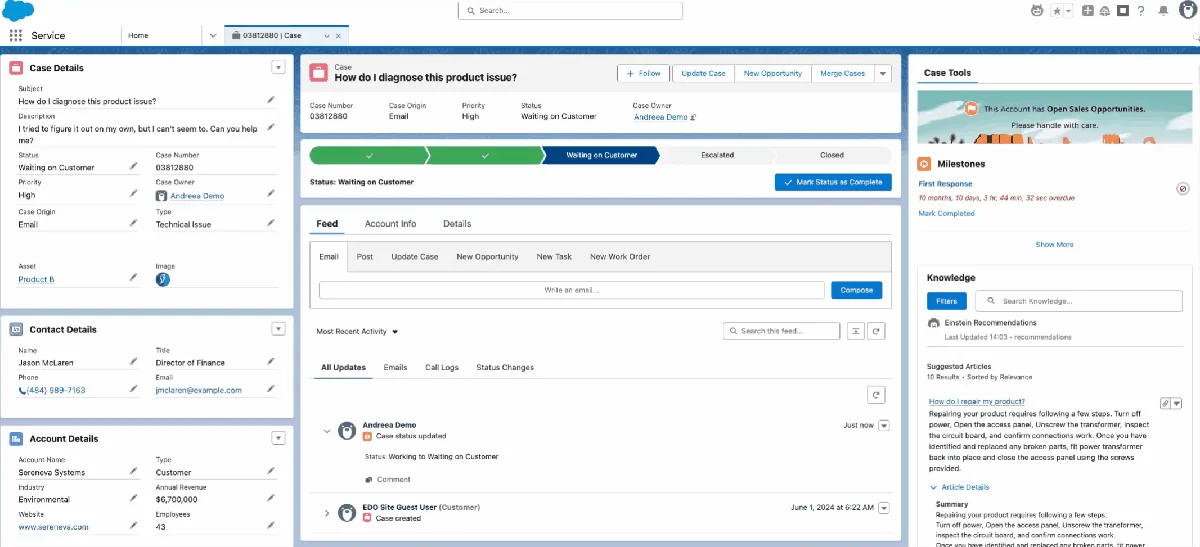Open the Product B asset link
1200x547 pixels.
(x=36, y=280)
